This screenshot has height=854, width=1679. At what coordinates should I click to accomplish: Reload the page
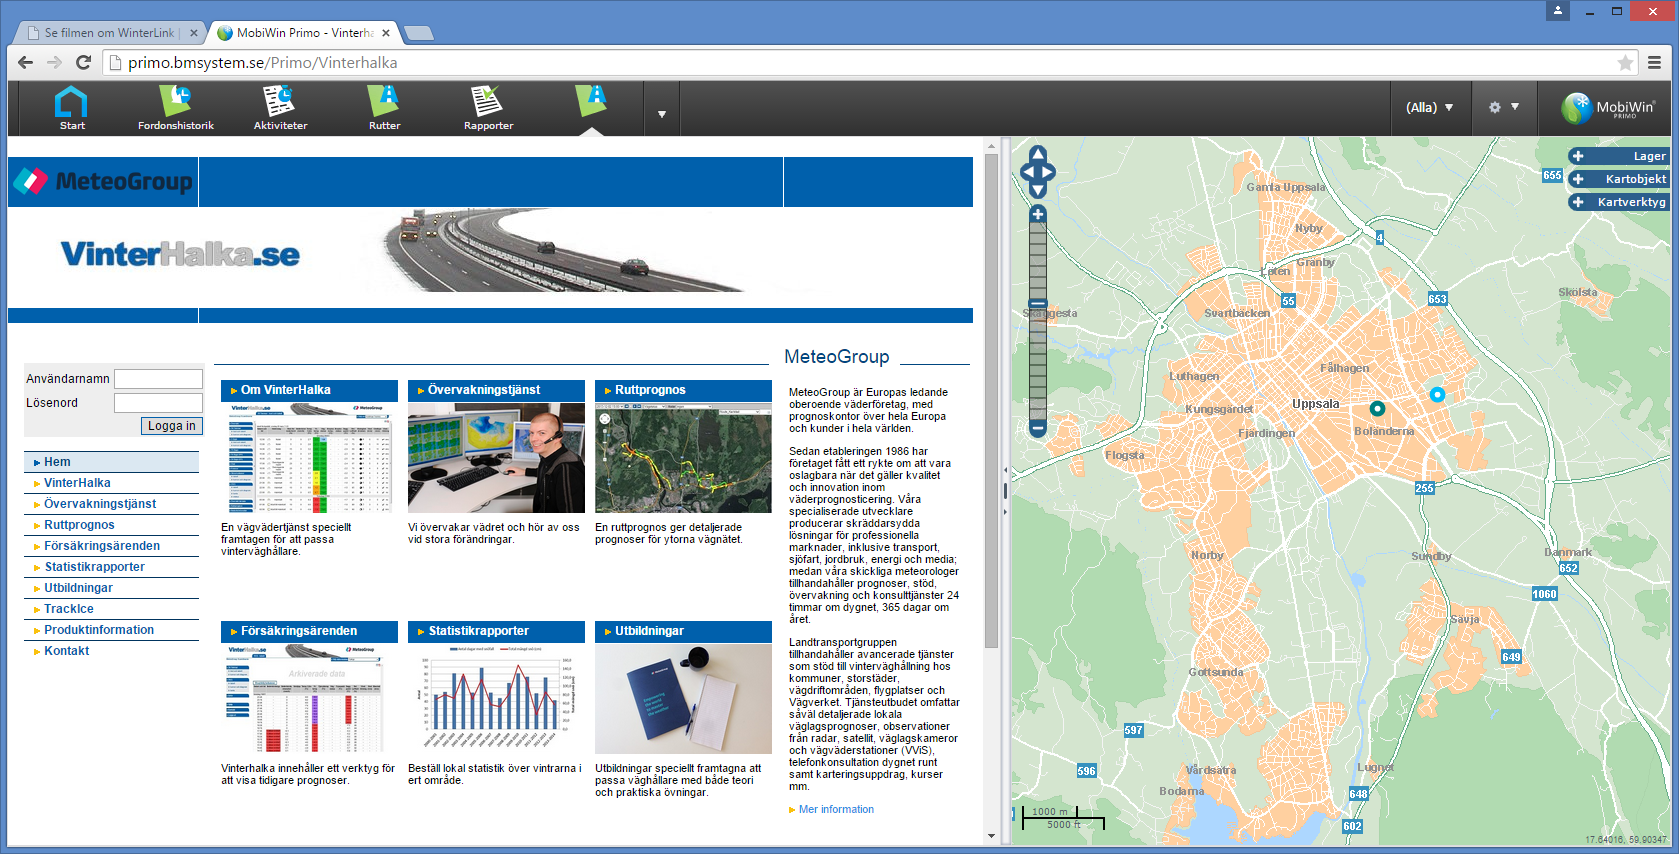pyautogui.click(x=84, y=62)
